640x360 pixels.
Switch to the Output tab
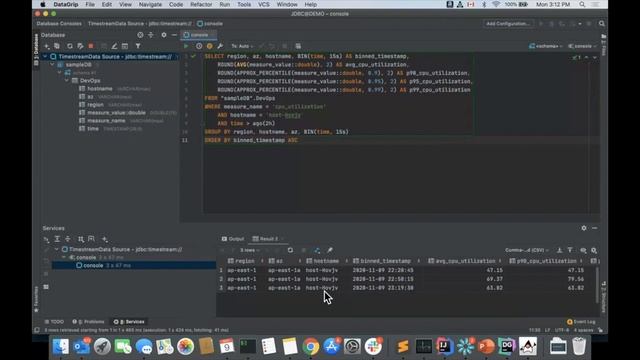pyautogui.click(x=233, y=239)
